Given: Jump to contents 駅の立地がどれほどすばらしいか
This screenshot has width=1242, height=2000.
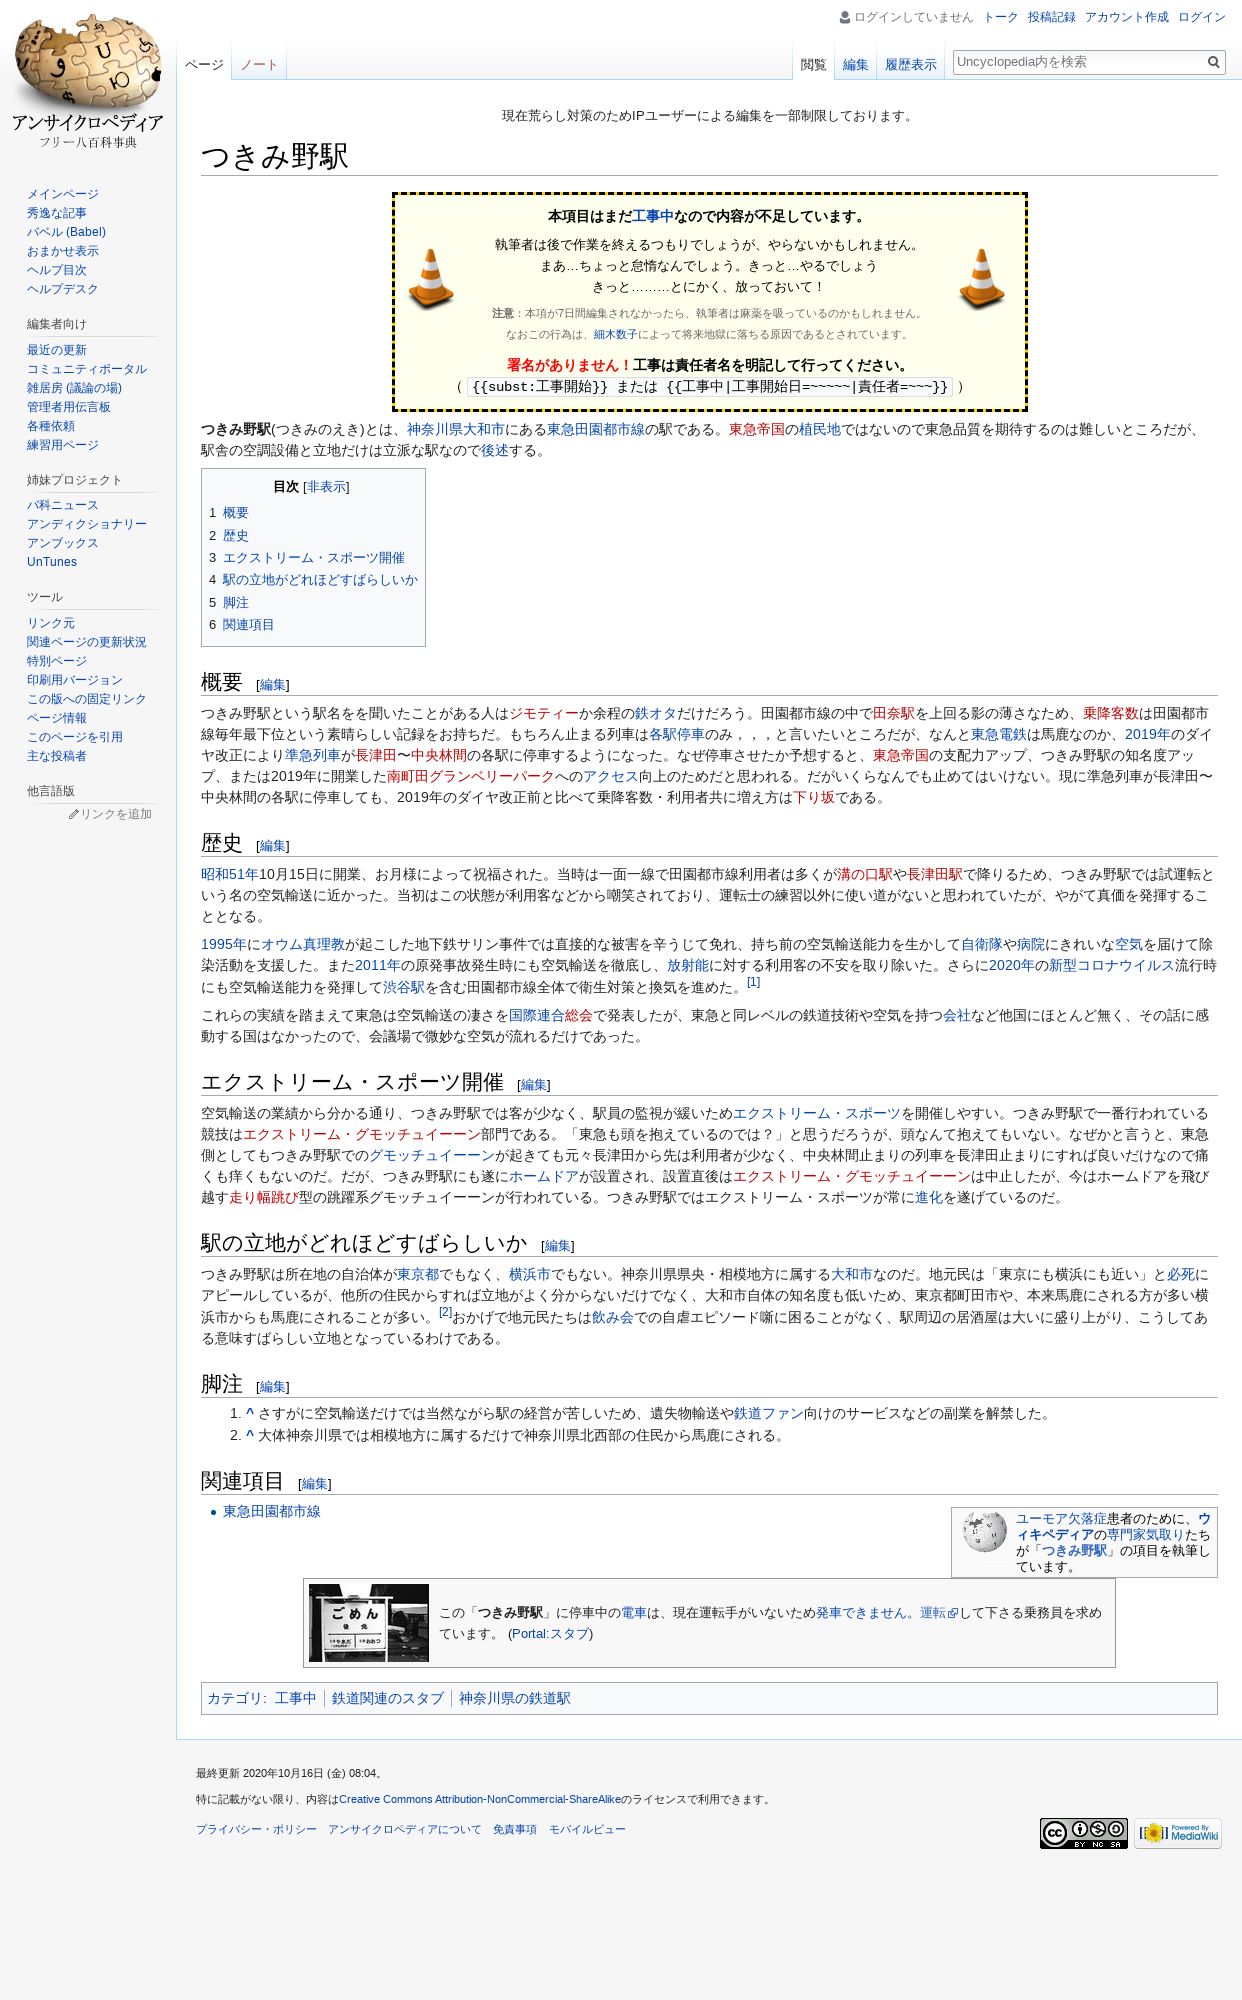Looking at the screenshot, I should click(x=313, y=580).
